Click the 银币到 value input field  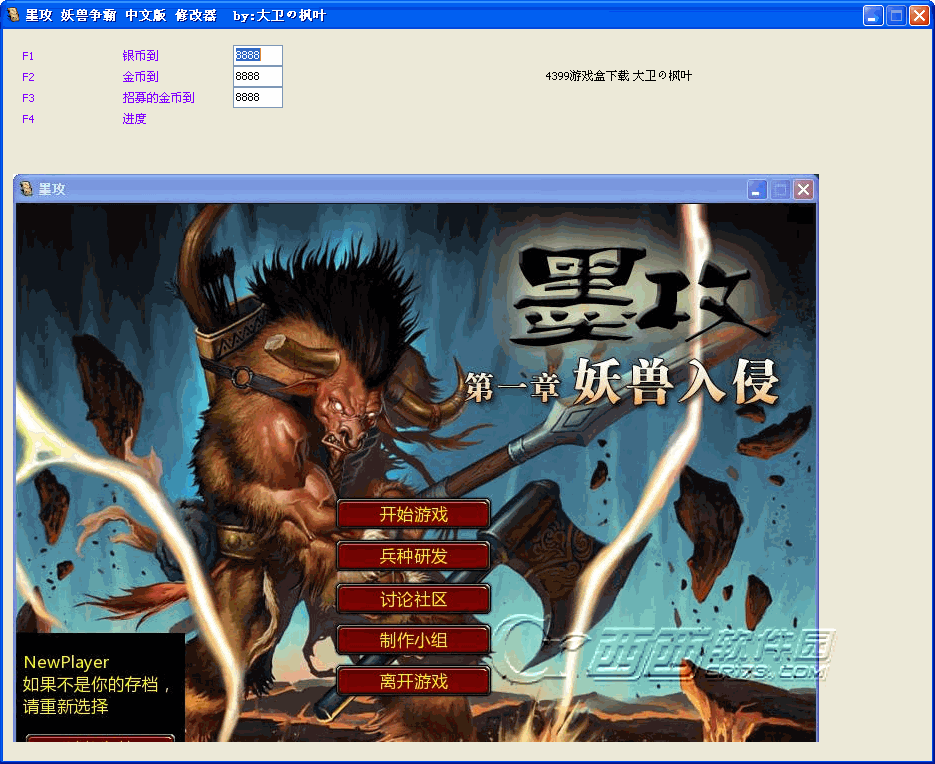point(258,55)
